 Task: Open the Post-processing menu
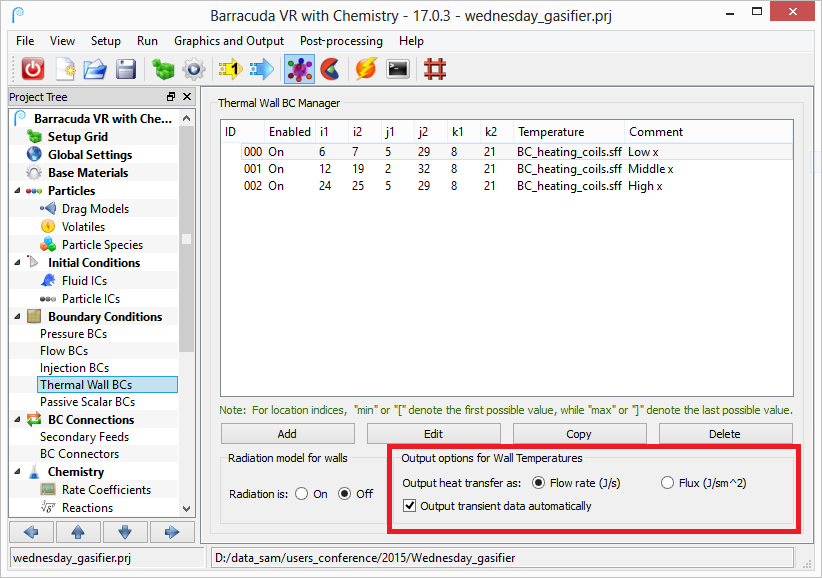coord(341,41)
